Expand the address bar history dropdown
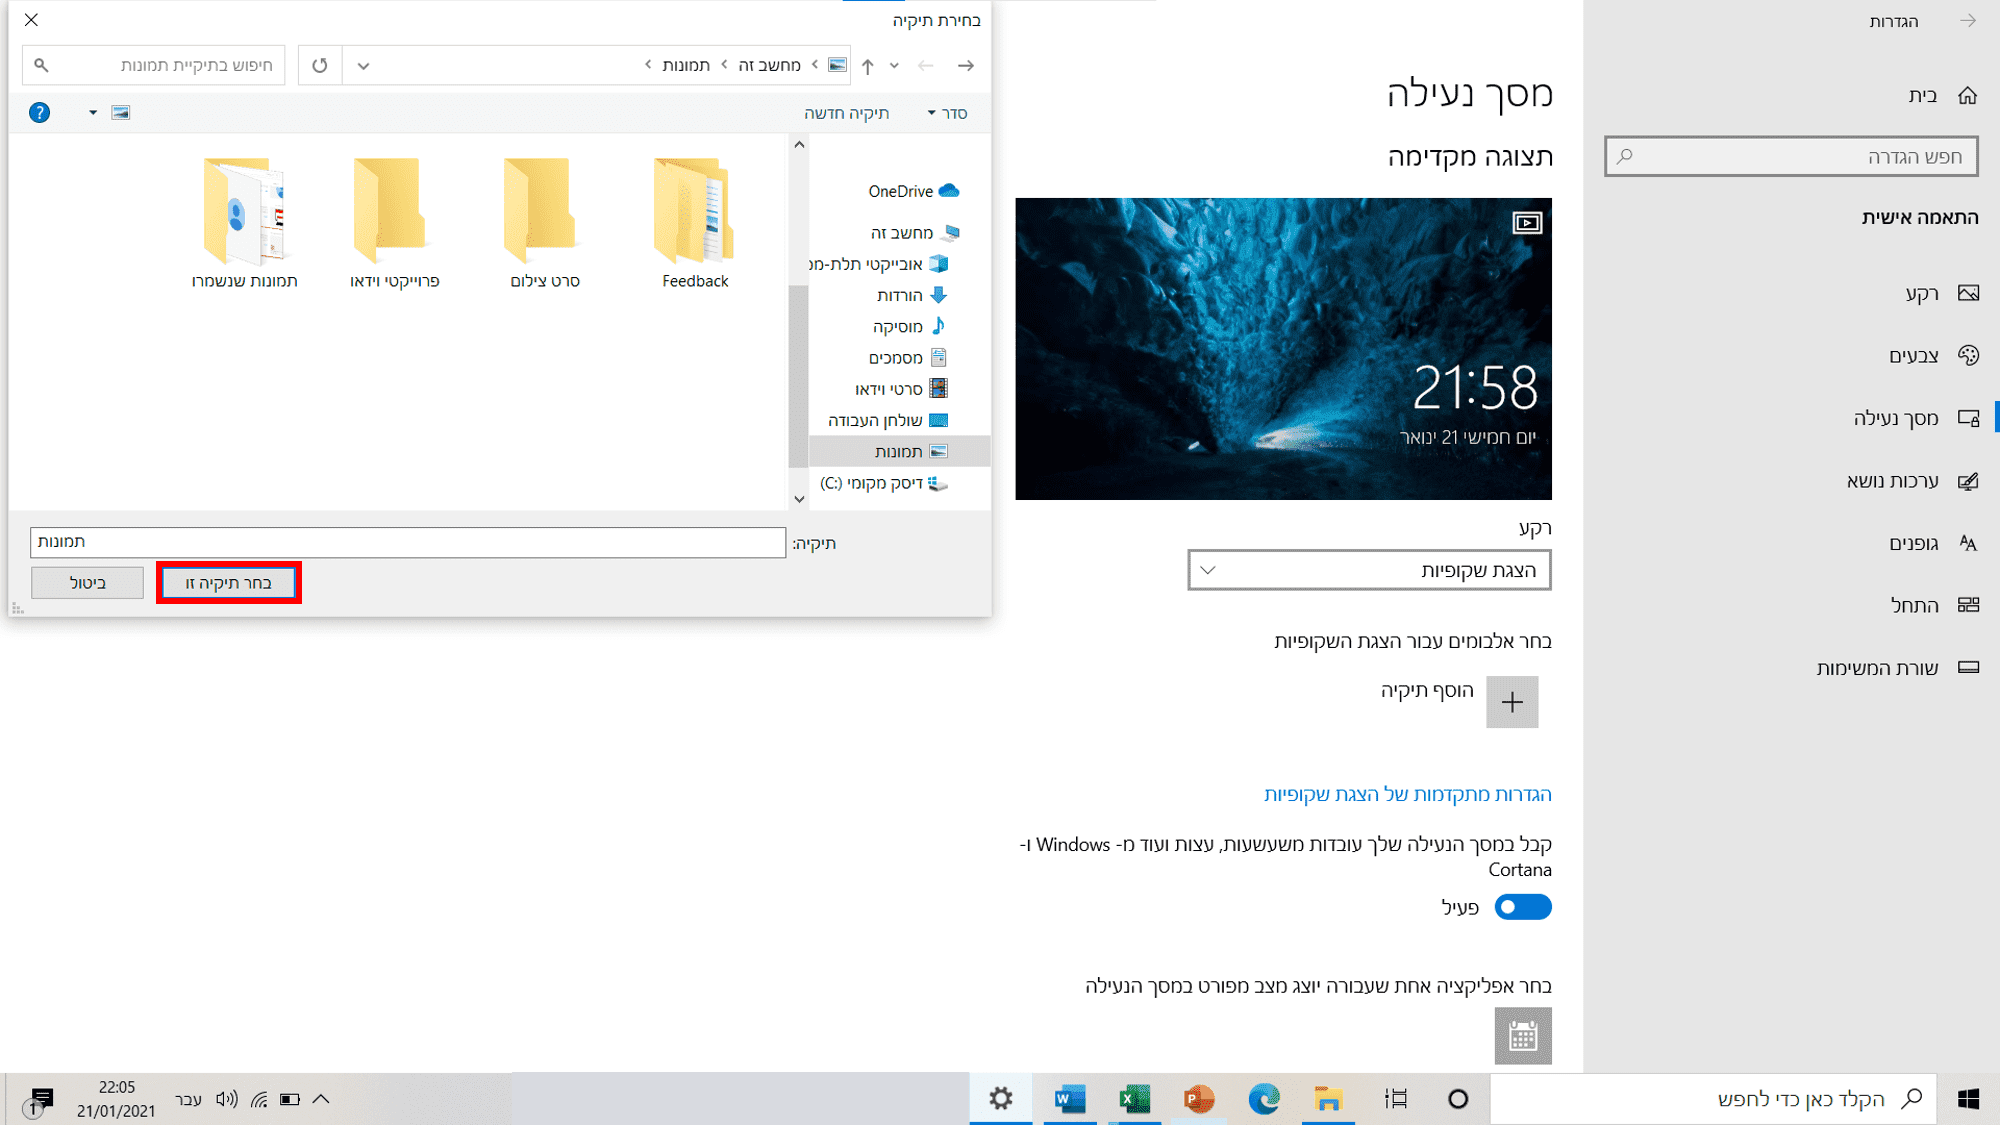This screenshot has width=2000, height=1125. click(363, 66)
